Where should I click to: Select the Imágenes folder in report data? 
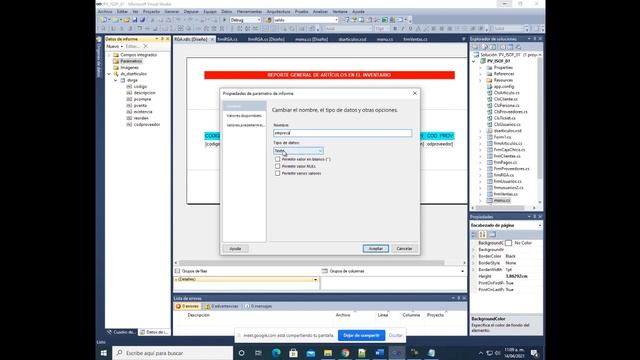coord(129,67)
